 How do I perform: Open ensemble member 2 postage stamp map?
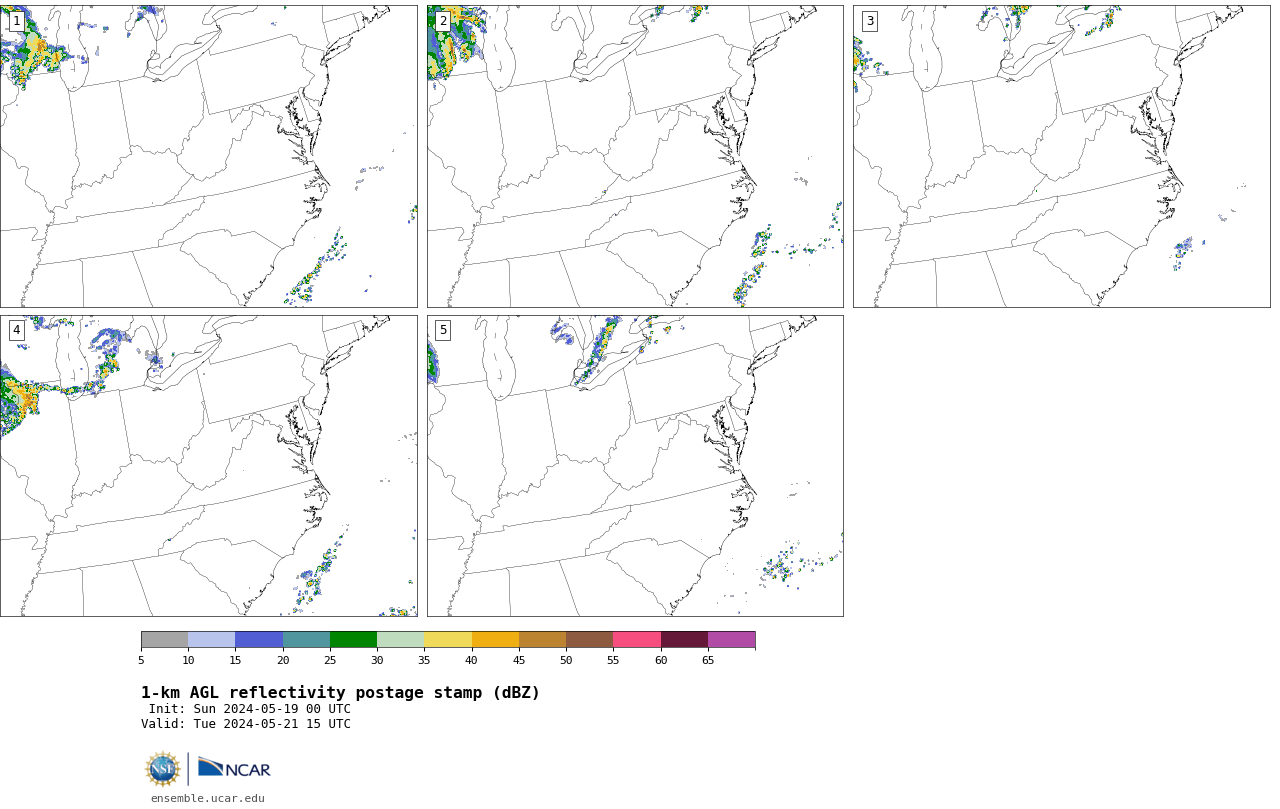(635, 156)
